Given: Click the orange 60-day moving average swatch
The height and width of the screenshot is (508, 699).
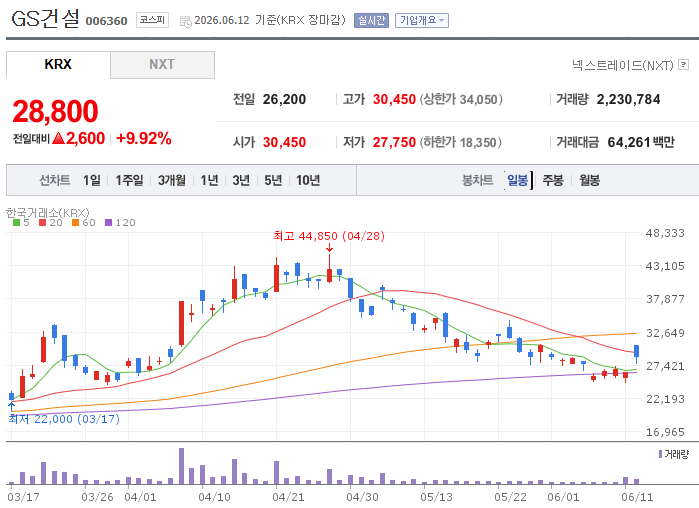Looking at the screenshot, I should point(75,223).
